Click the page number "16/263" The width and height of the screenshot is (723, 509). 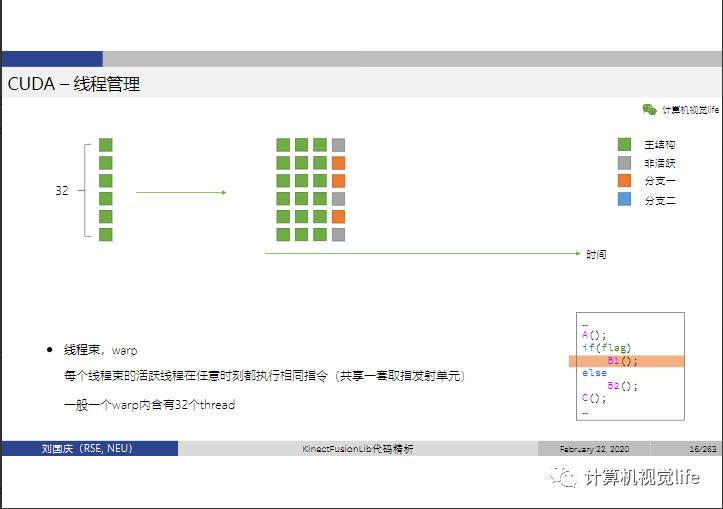[x=703, y=449]
